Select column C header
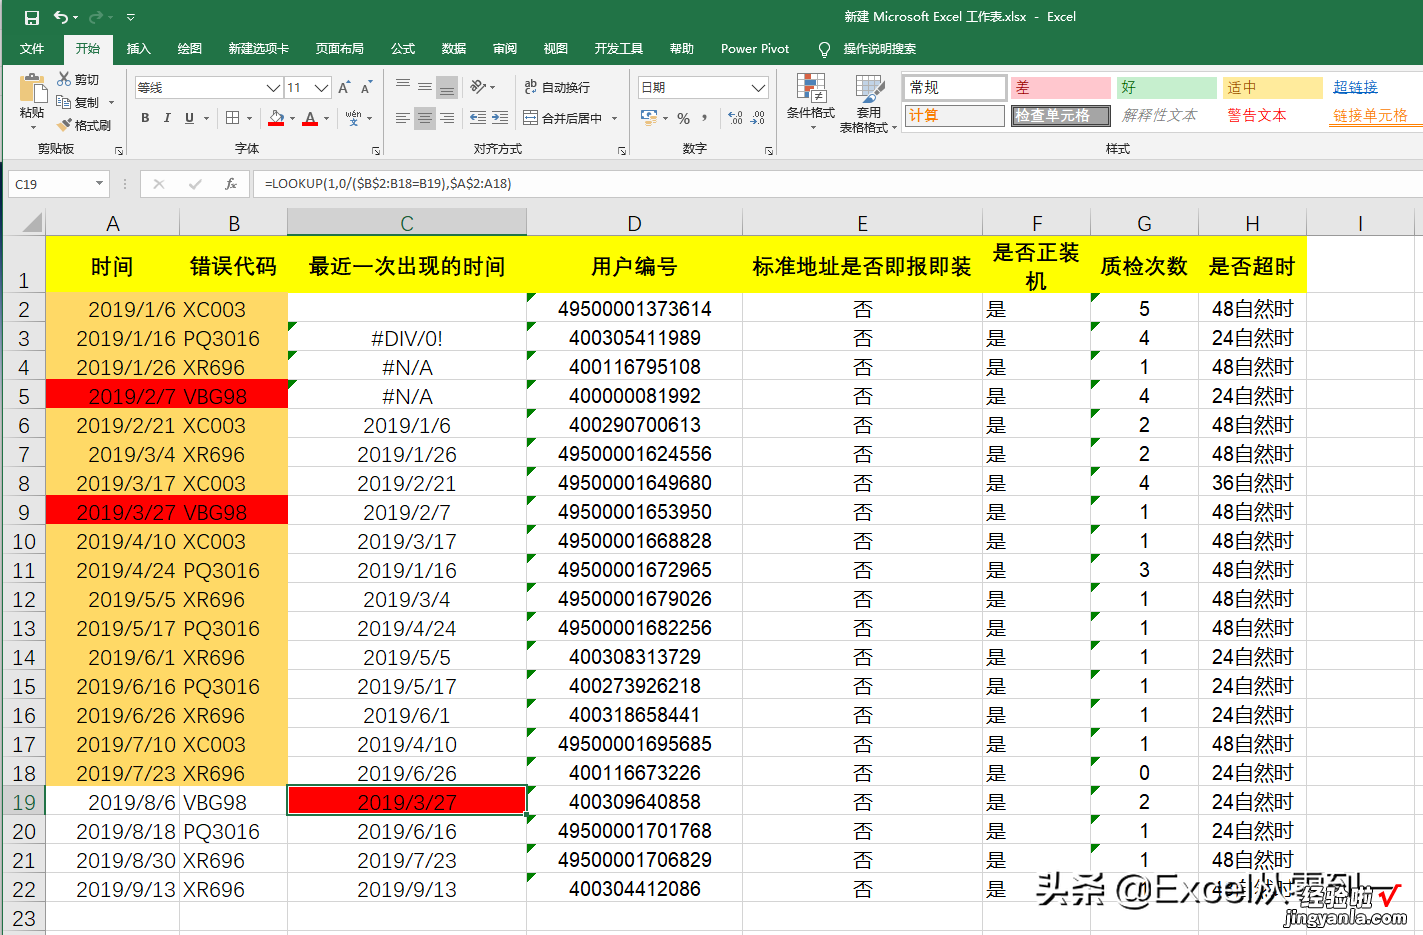 pyautogui.click(x=407, y=223)
